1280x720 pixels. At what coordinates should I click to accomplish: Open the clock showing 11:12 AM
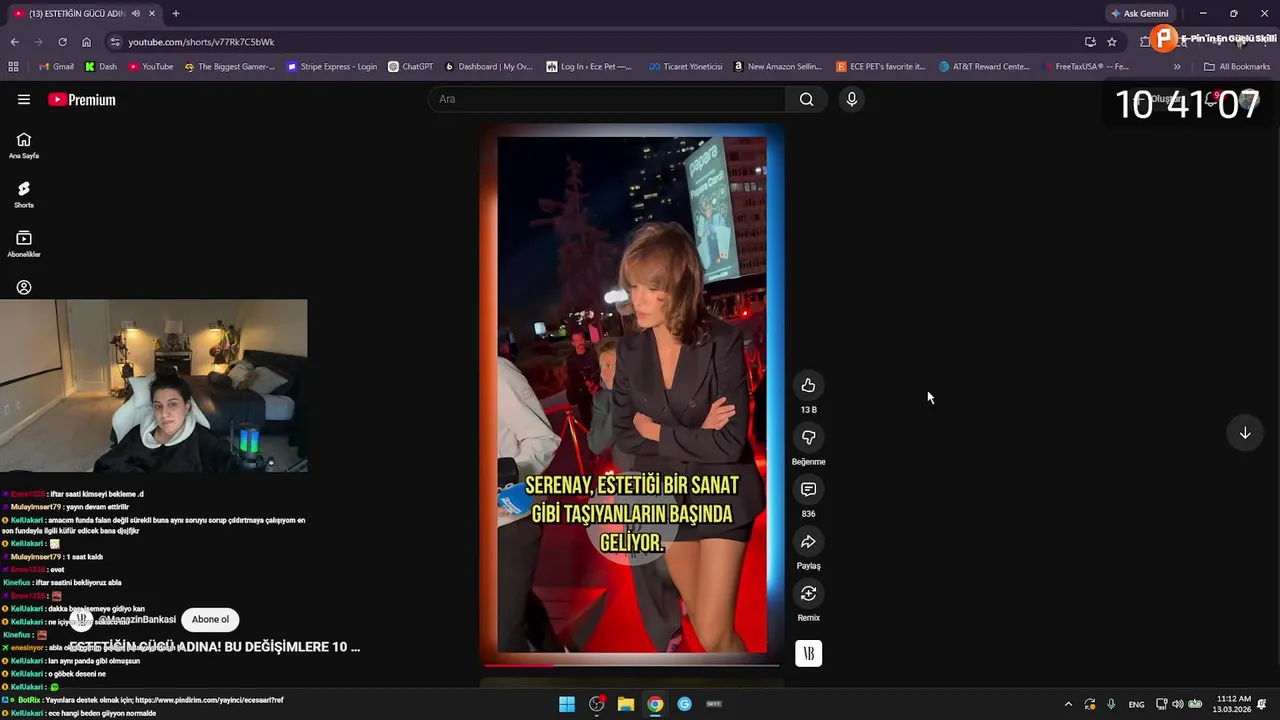(x=1232, y=704)
